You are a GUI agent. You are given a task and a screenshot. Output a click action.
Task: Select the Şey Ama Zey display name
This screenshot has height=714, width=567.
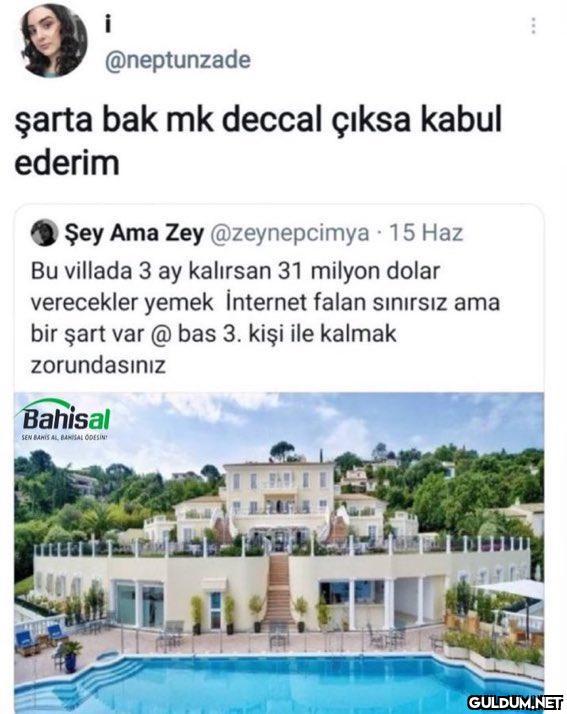(x=134, y=233)
